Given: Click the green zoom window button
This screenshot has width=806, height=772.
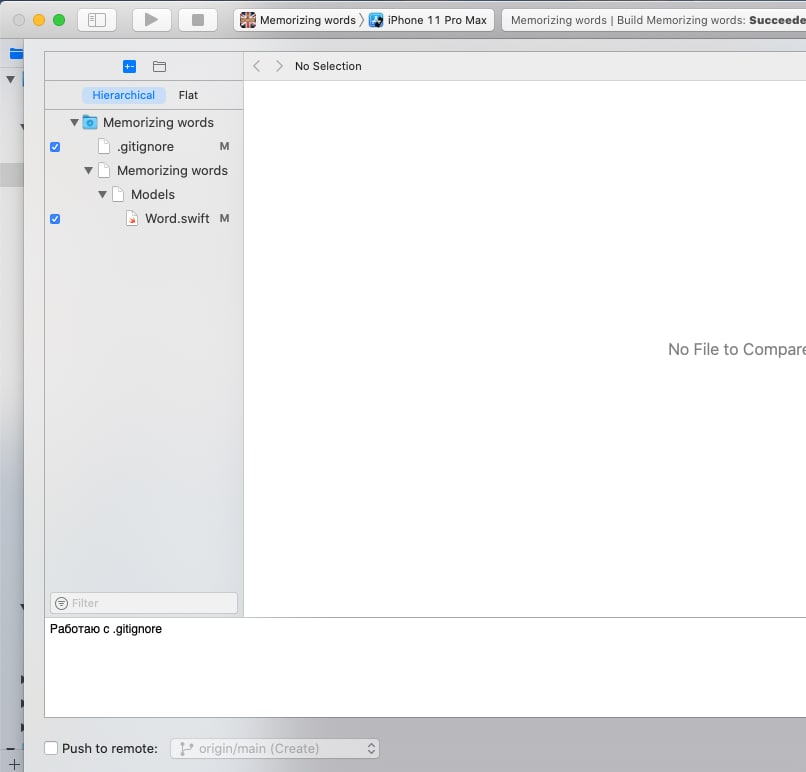Looking at the screenshot, I should (x=59, y=20).
